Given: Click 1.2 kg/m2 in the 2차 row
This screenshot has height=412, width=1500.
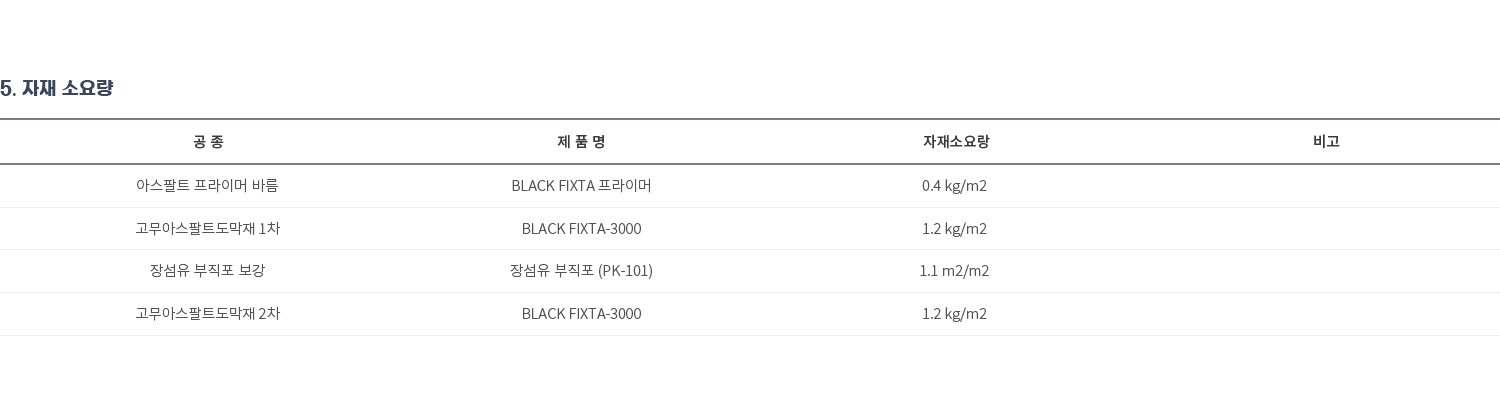Looking at the screenshot, I should (x=954, y=314).
